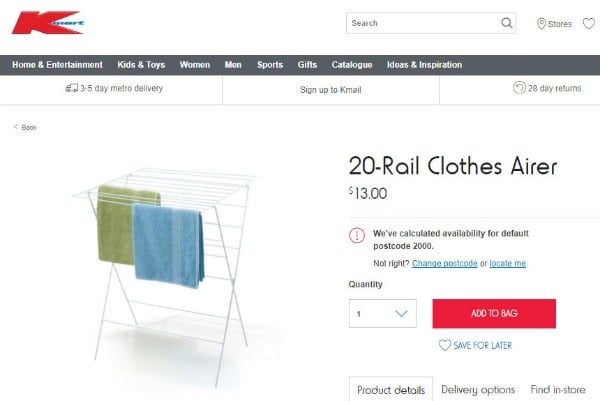Screen dimensions: 600x401
Task: Click the Back arrow
Action: pos(16,127)
